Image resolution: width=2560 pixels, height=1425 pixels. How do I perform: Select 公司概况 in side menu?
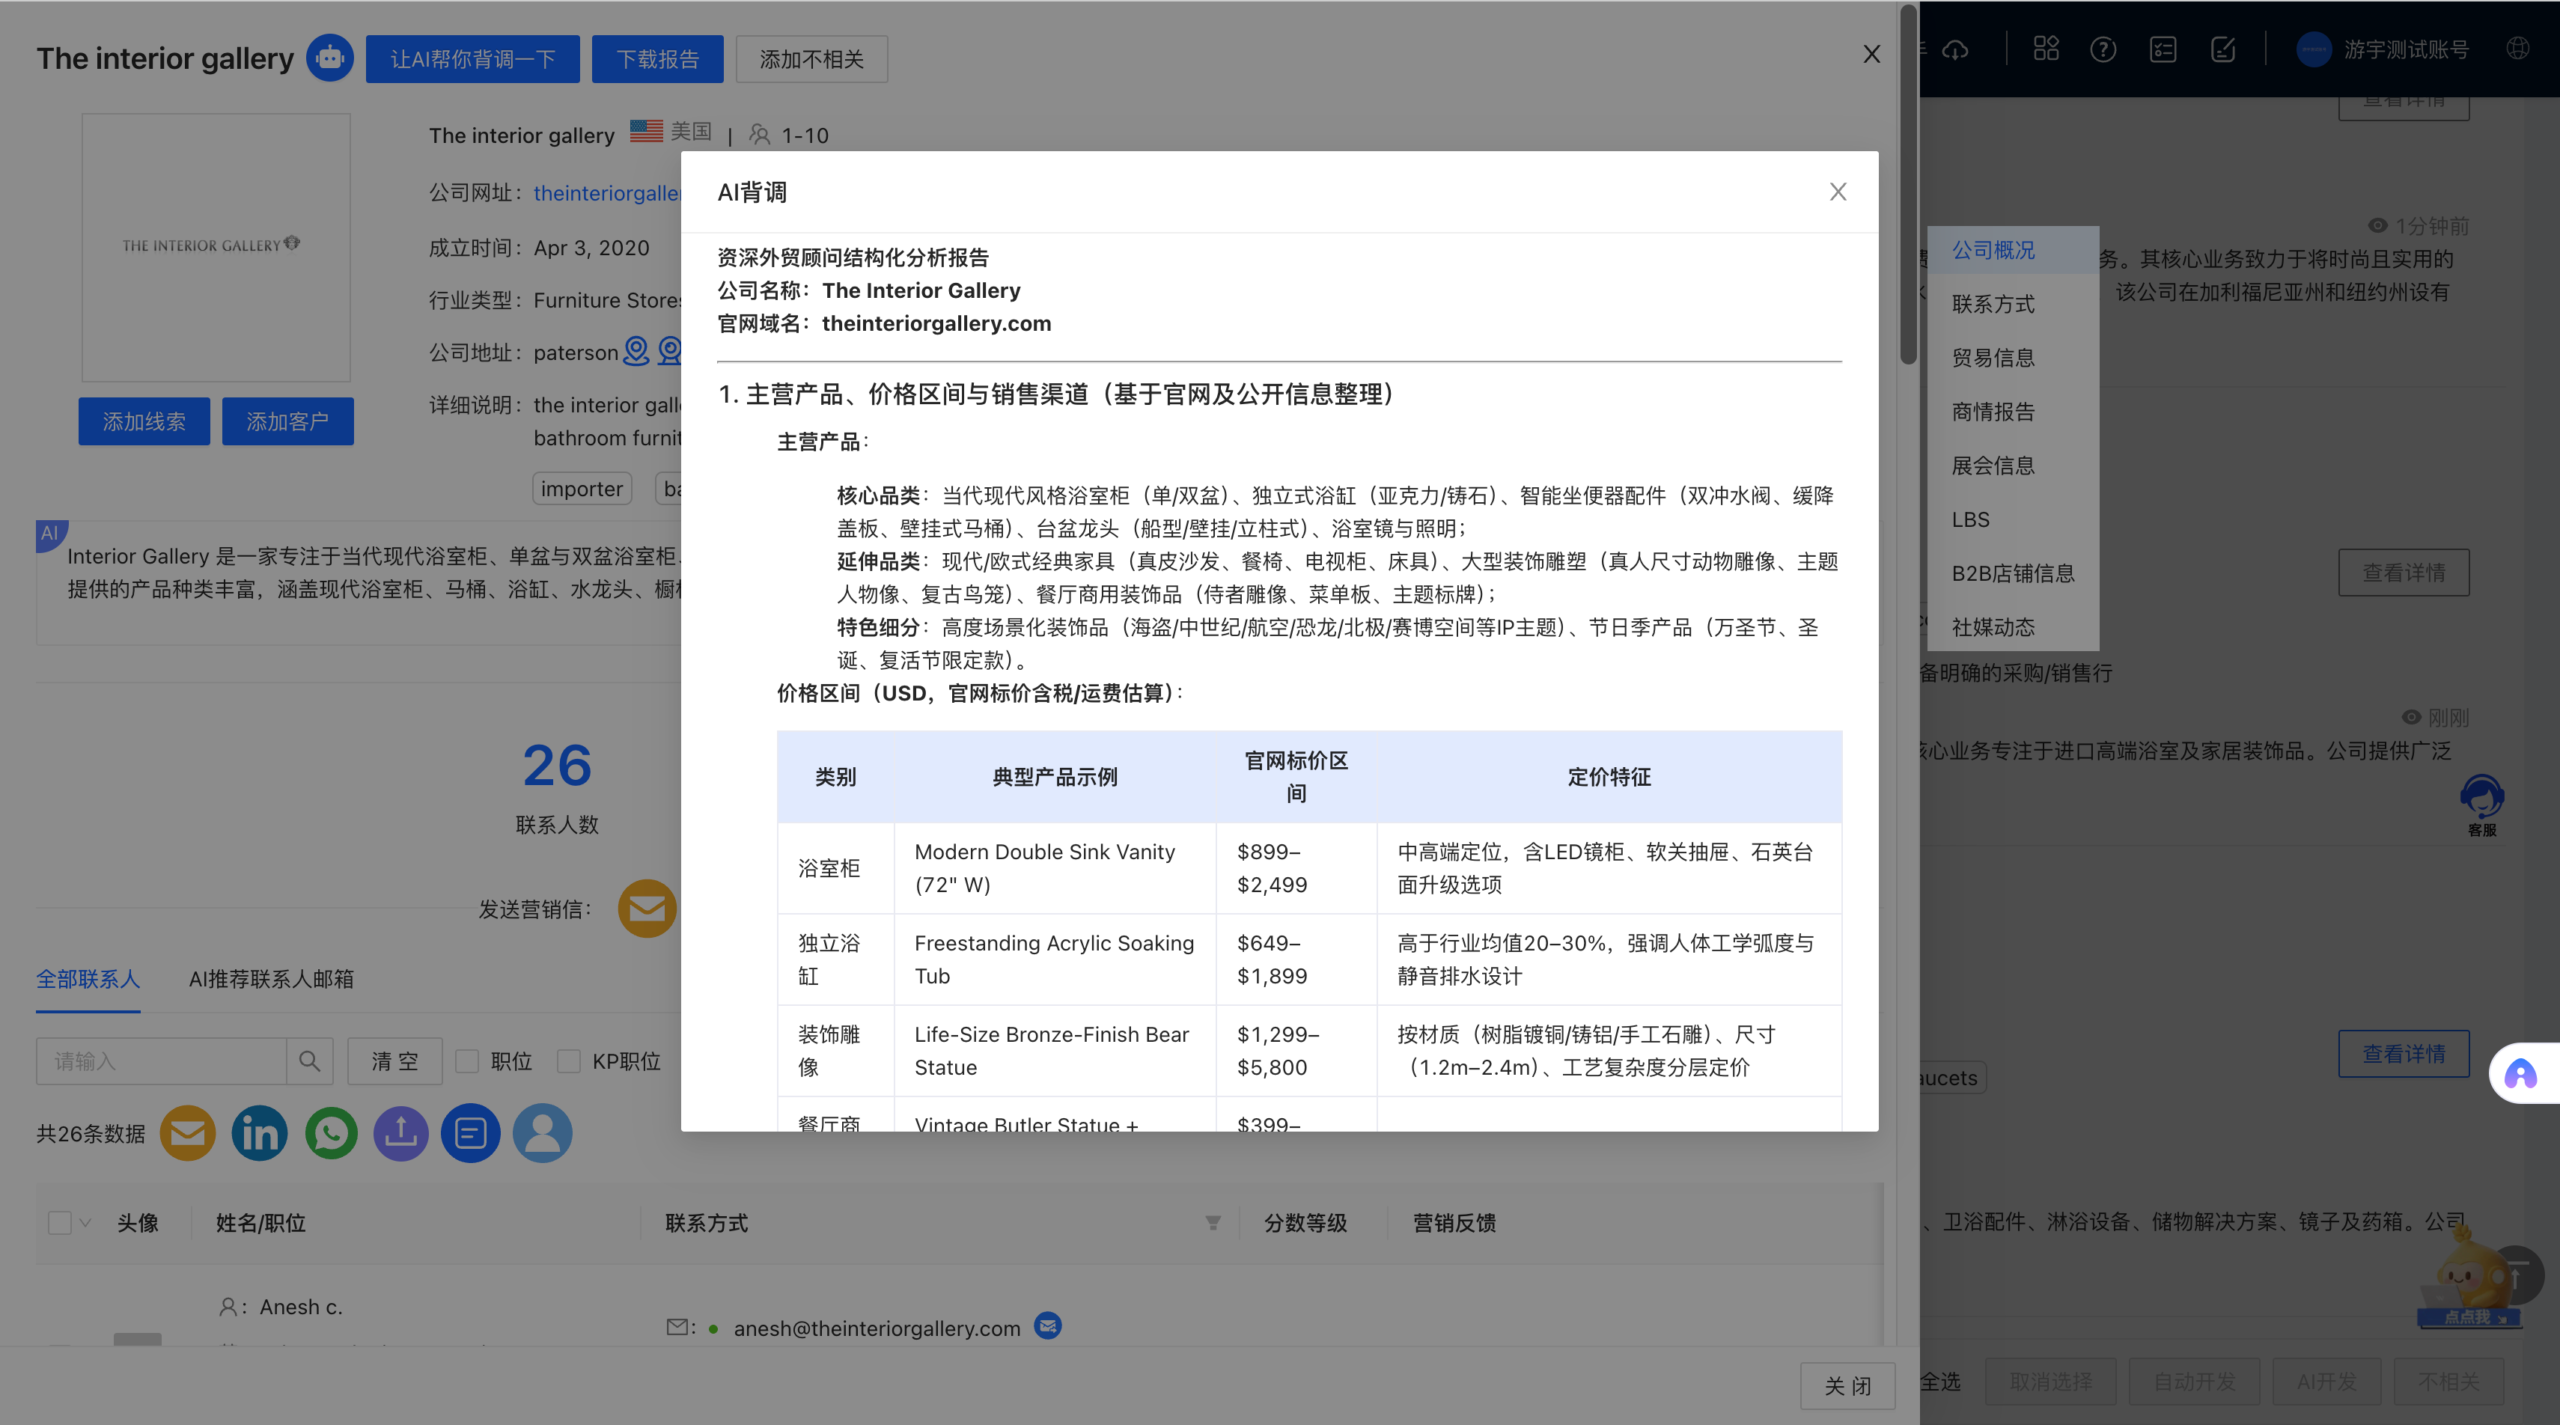click(2013, 250)
